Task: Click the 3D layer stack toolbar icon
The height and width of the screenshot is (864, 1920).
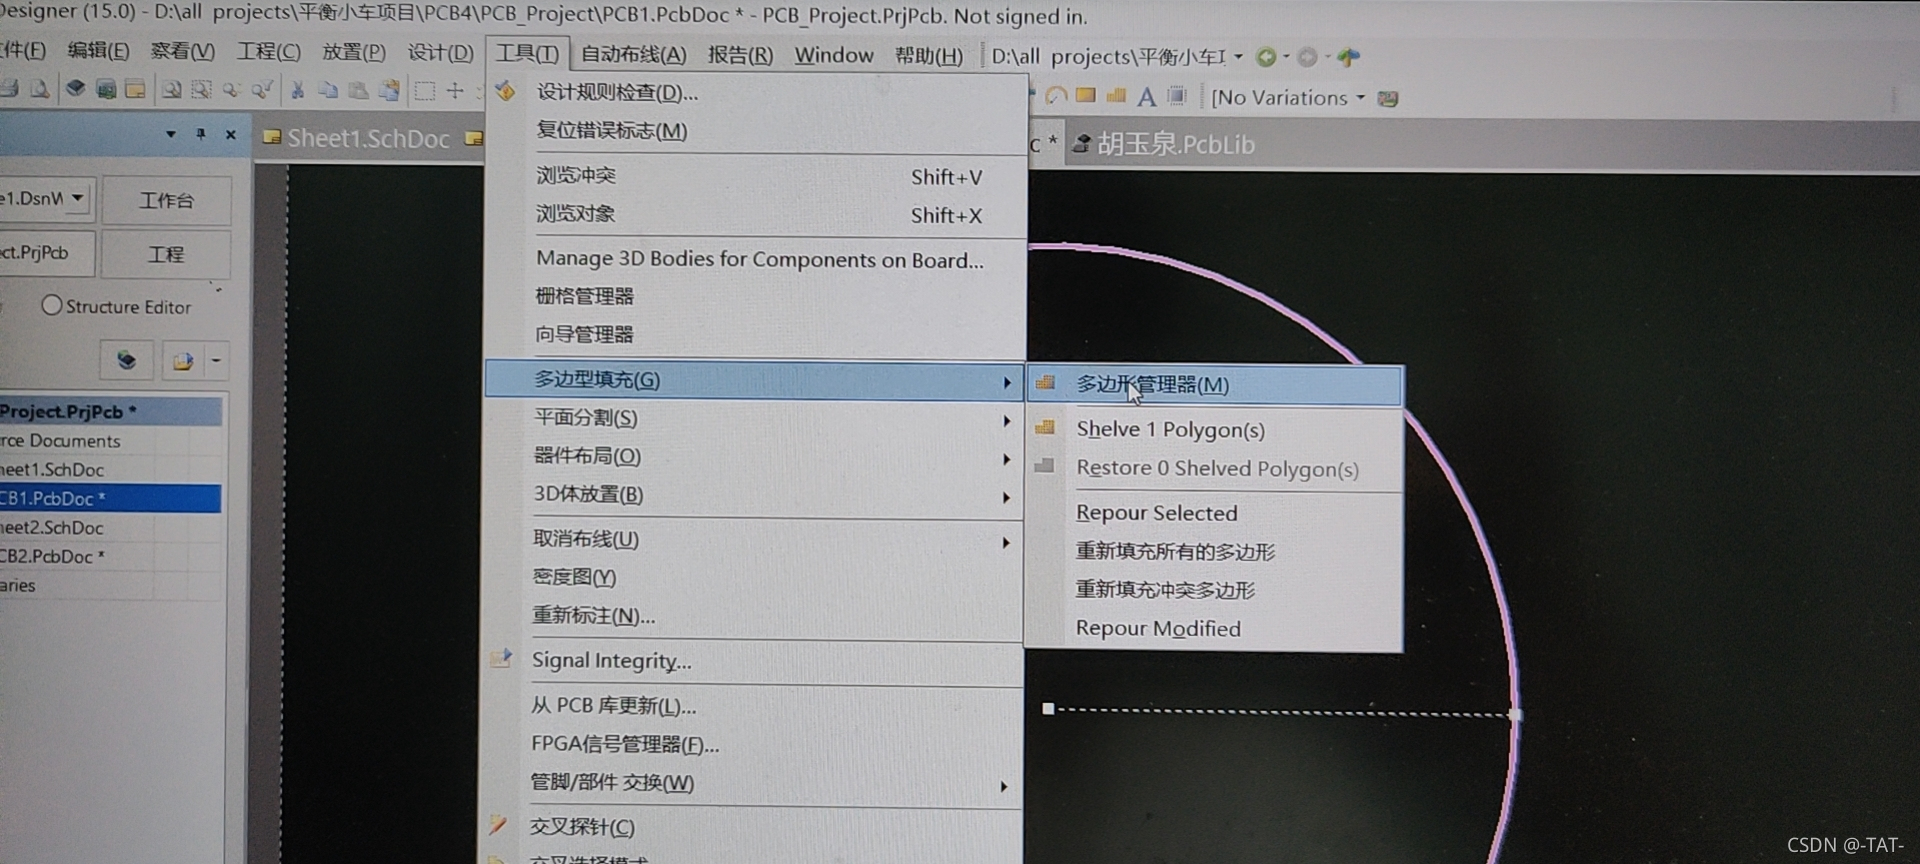Action: [75, 90]
